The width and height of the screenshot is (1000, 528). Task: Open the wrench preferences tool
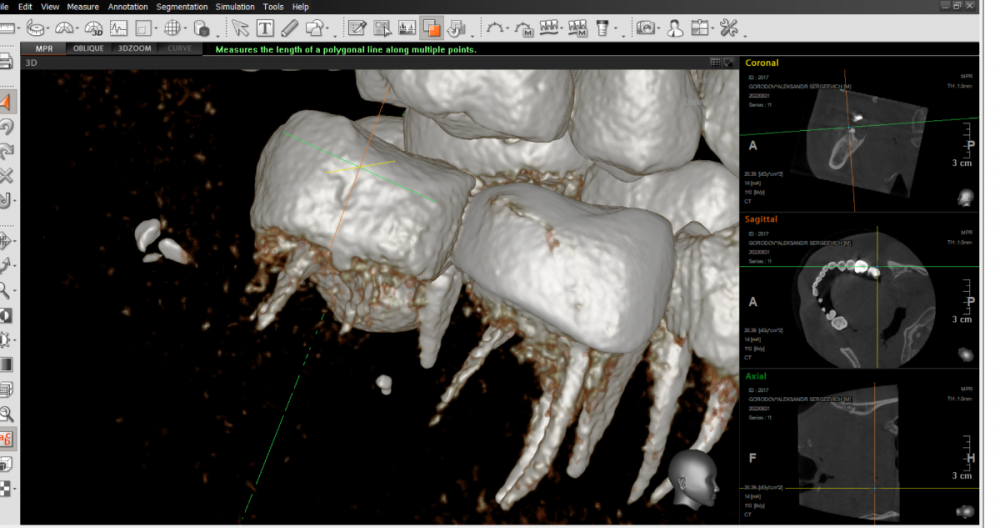tap(728, 27)
